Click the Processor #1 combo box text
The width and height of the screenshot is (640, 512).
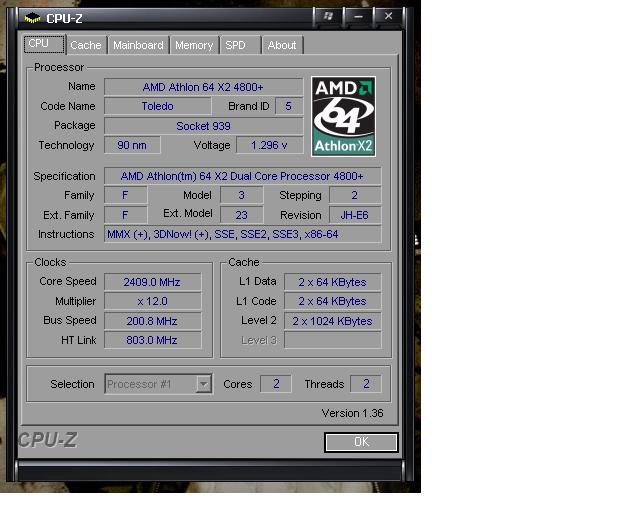pos(139,384)
